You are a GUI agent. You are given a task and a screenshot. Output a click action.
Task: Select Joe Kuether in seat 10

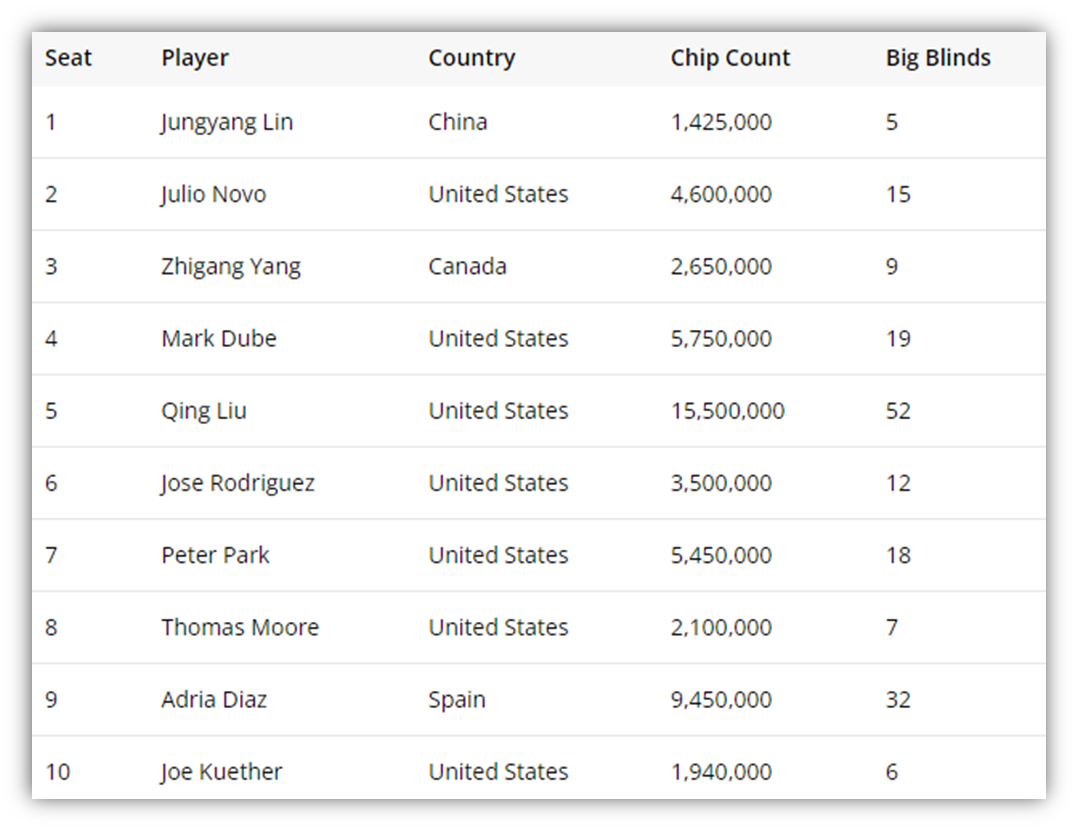(x=221, y=773)
